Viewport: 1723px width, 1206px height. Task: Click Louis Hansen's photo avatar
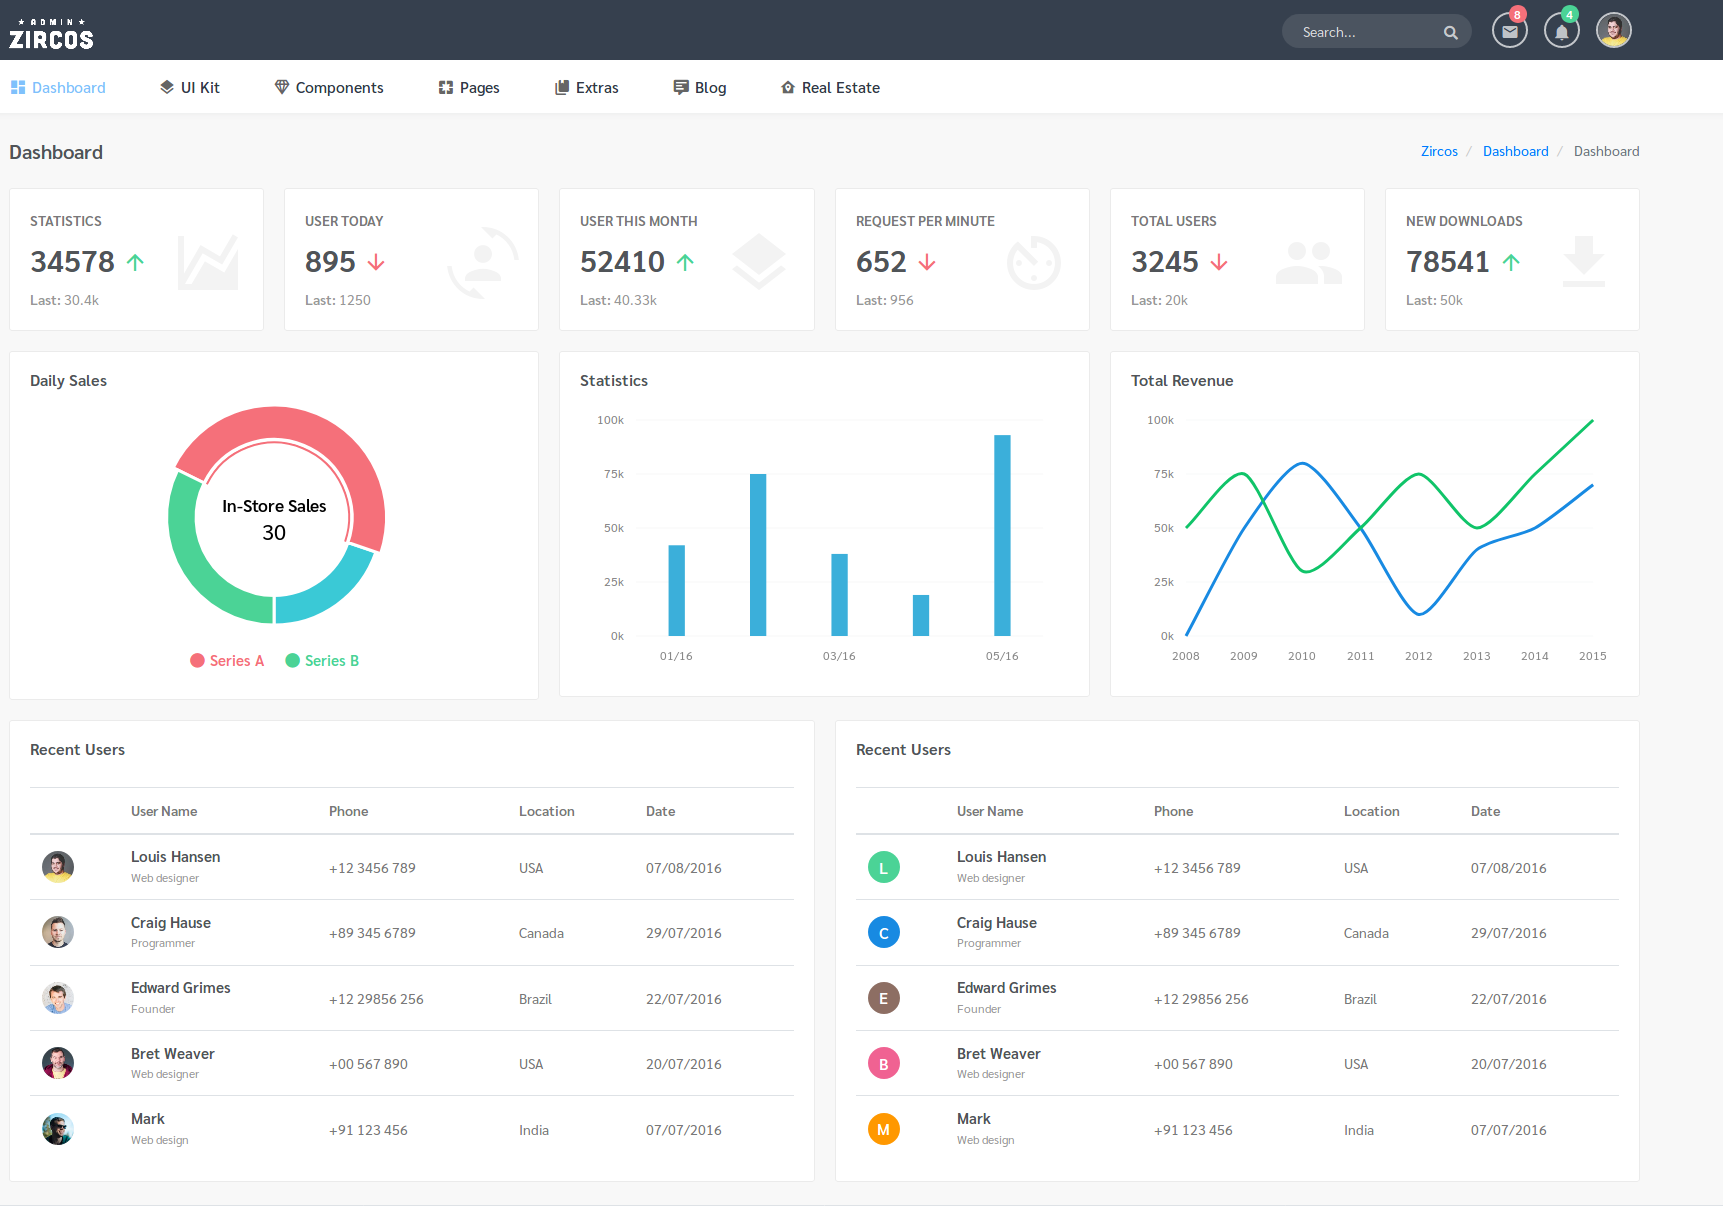[x=58, y=867]
